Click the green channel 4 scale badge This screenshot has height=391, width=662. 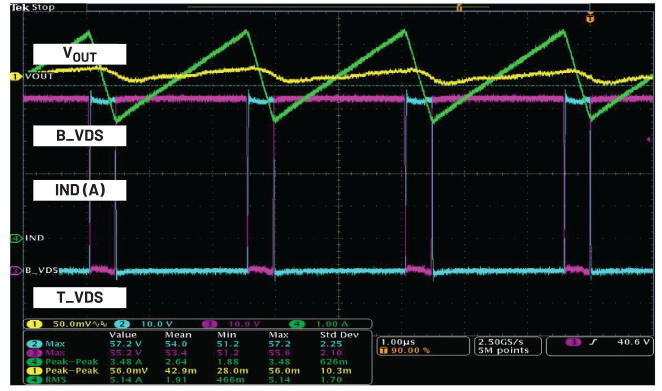(297, 324)
